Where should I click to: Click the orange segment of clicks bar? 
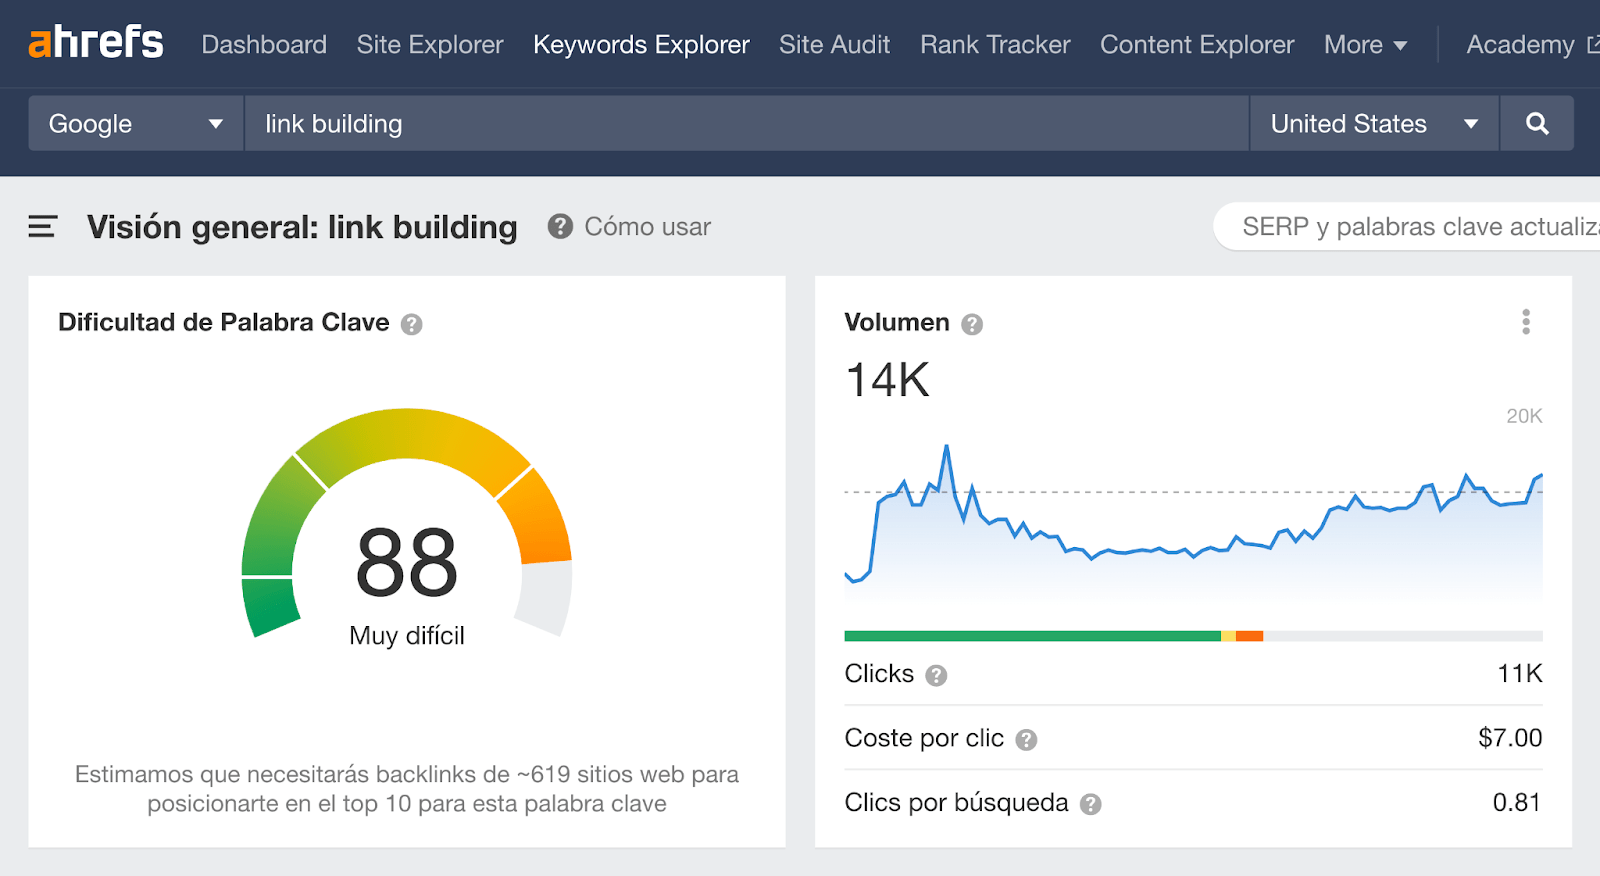[1249, 636]
